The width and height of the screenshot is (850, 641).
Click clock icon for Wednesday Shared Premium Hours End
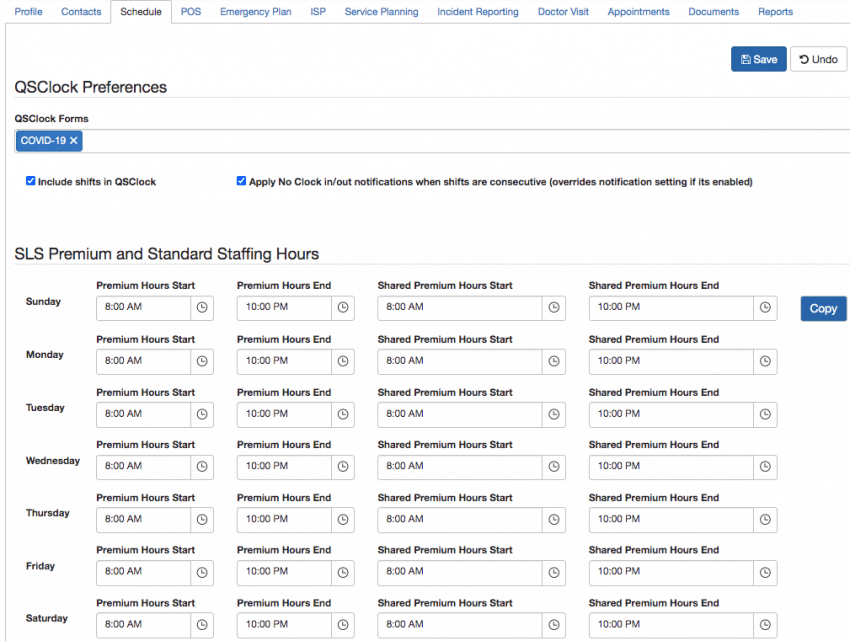pyautogui.click(x=765, y=466)
